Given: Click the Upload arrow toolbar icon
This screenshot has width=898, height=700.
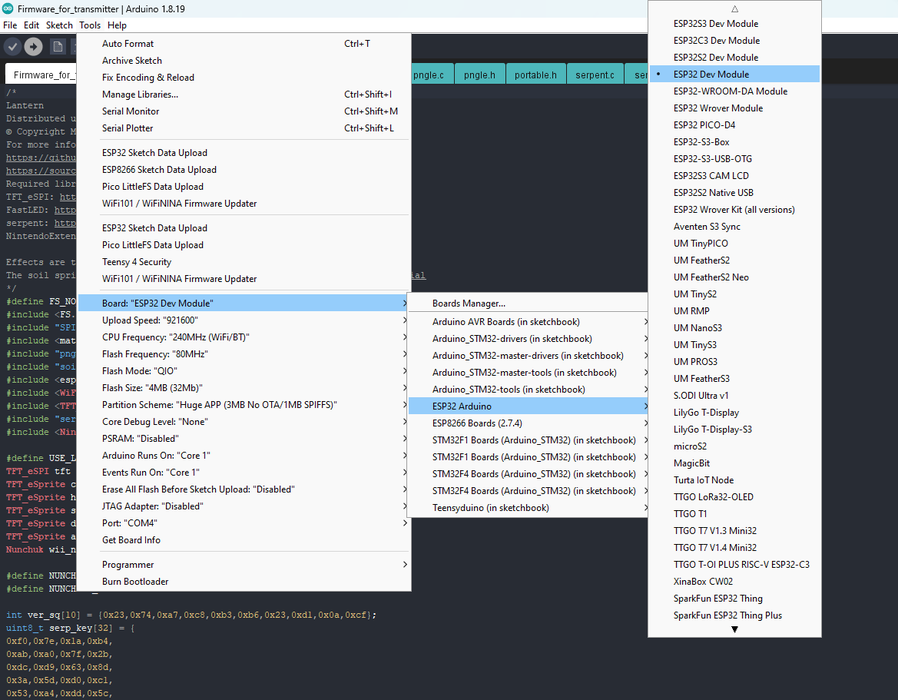Looking at the screenshot, I should point(33,46).
